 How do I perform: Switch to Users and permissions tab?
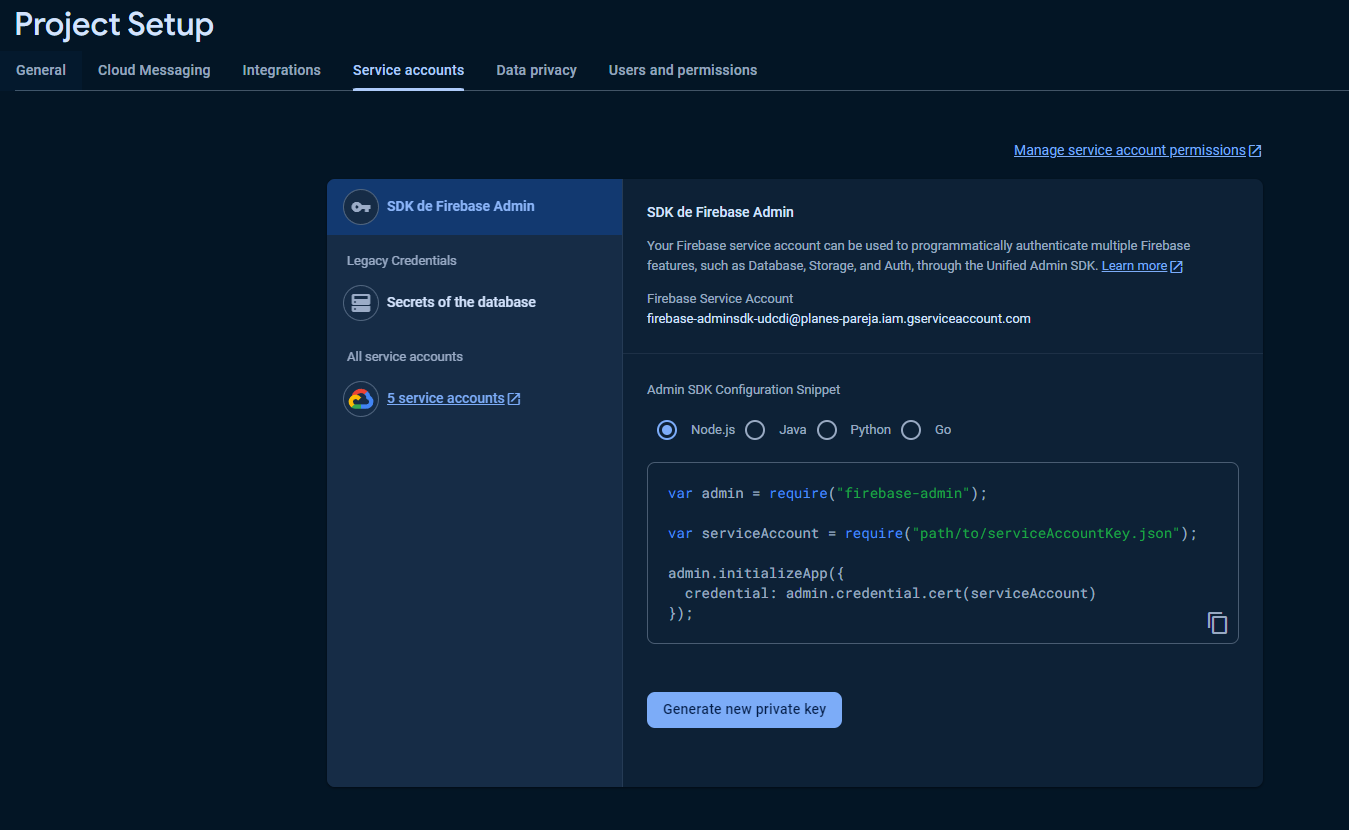pyautogui.click(x=683, y=70)
